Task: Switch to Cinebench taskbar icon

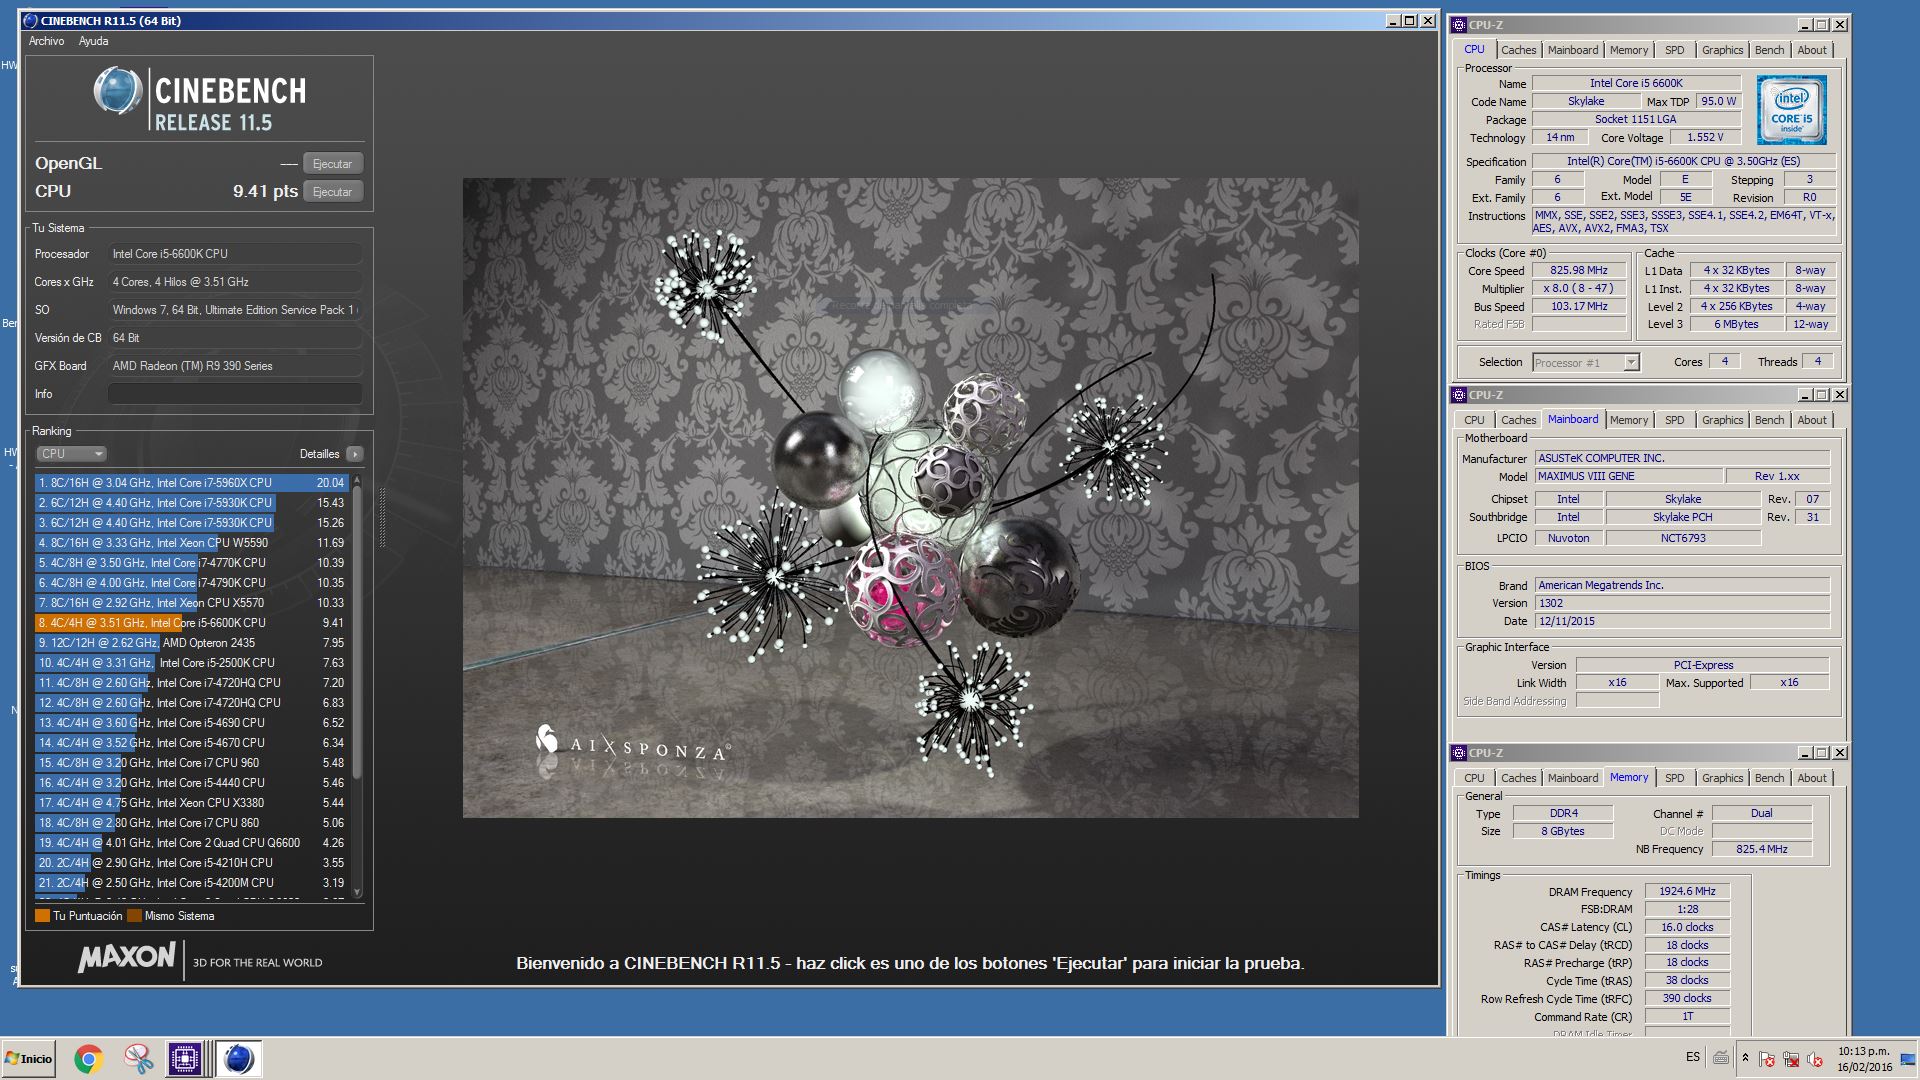Action: click(239, 1059)
